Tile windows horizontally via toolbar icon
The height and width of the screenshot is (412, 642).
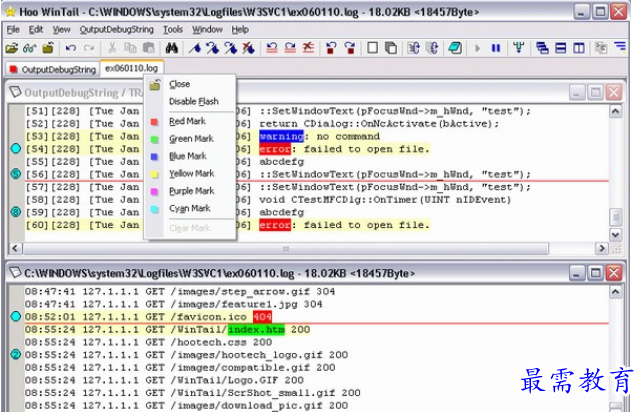(561, 48)
